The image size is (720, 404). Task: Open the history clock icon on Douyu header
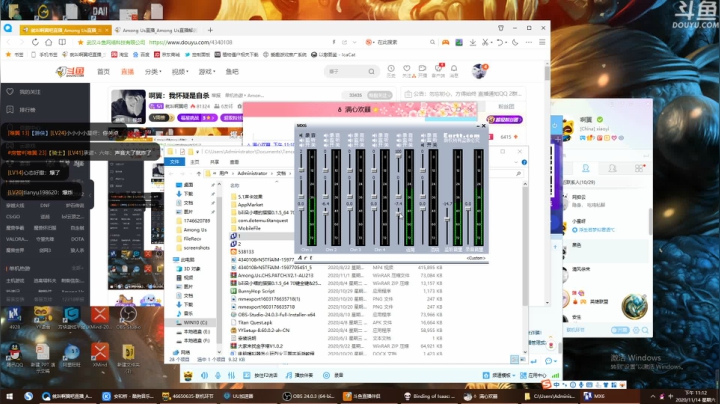391,69
